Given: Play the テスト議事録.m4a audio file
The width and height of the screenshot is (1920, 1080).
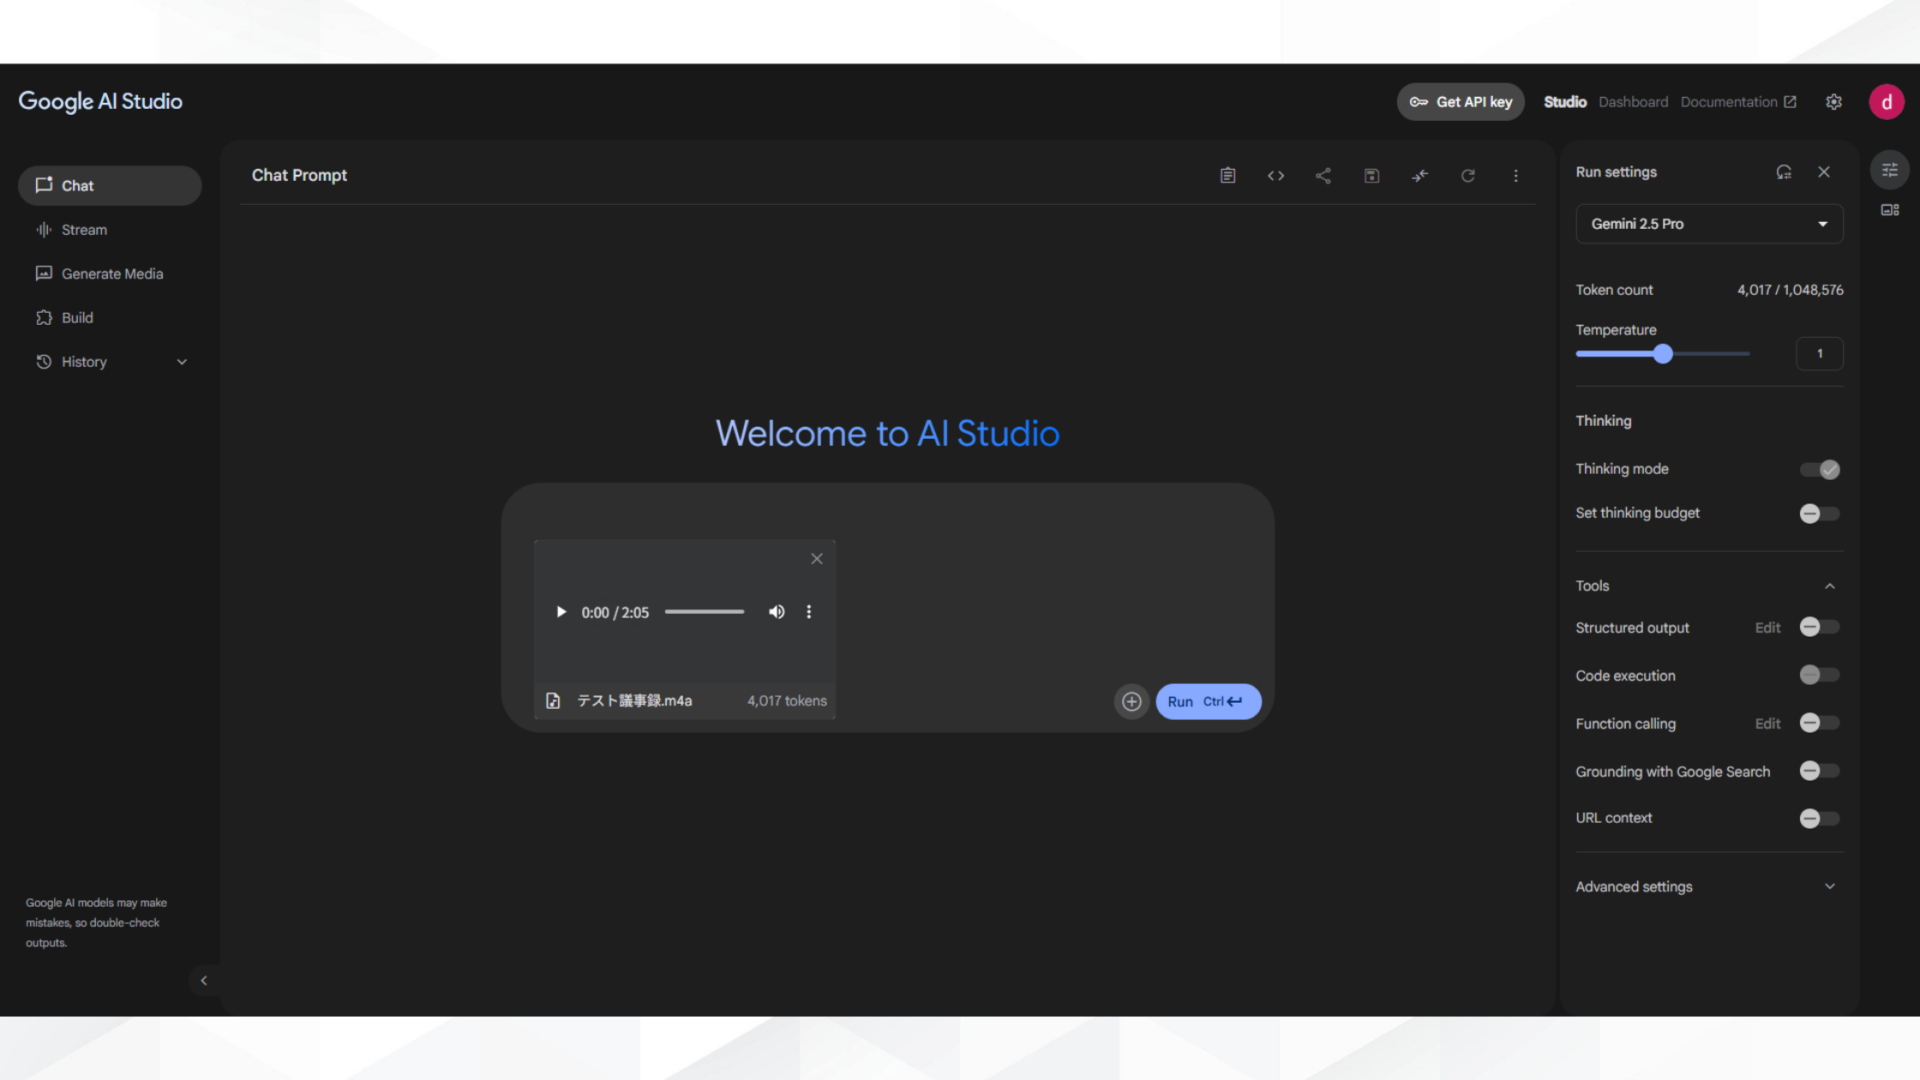Looking at the screenshot, I should [x=561, y=611].
